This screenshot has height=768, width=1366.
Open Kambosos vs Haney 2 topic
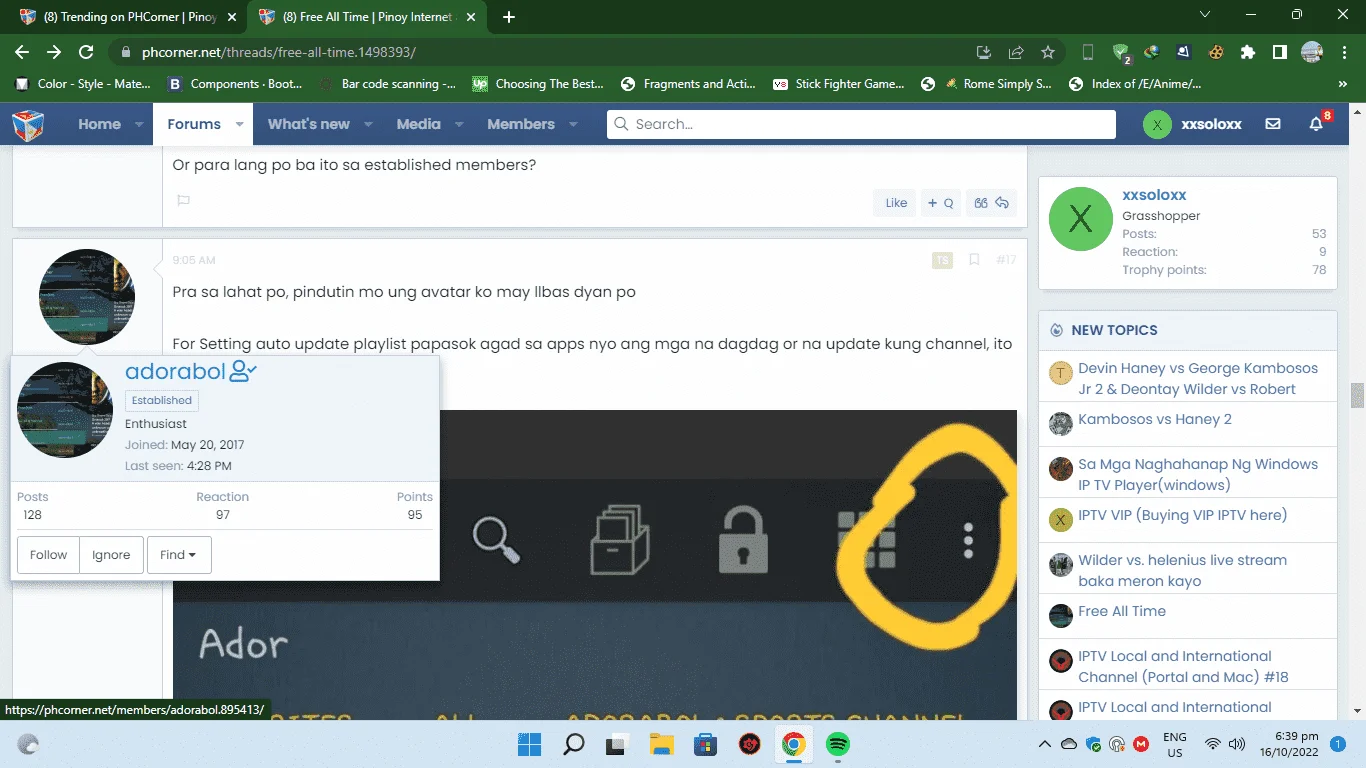(x=1155, y=419)
